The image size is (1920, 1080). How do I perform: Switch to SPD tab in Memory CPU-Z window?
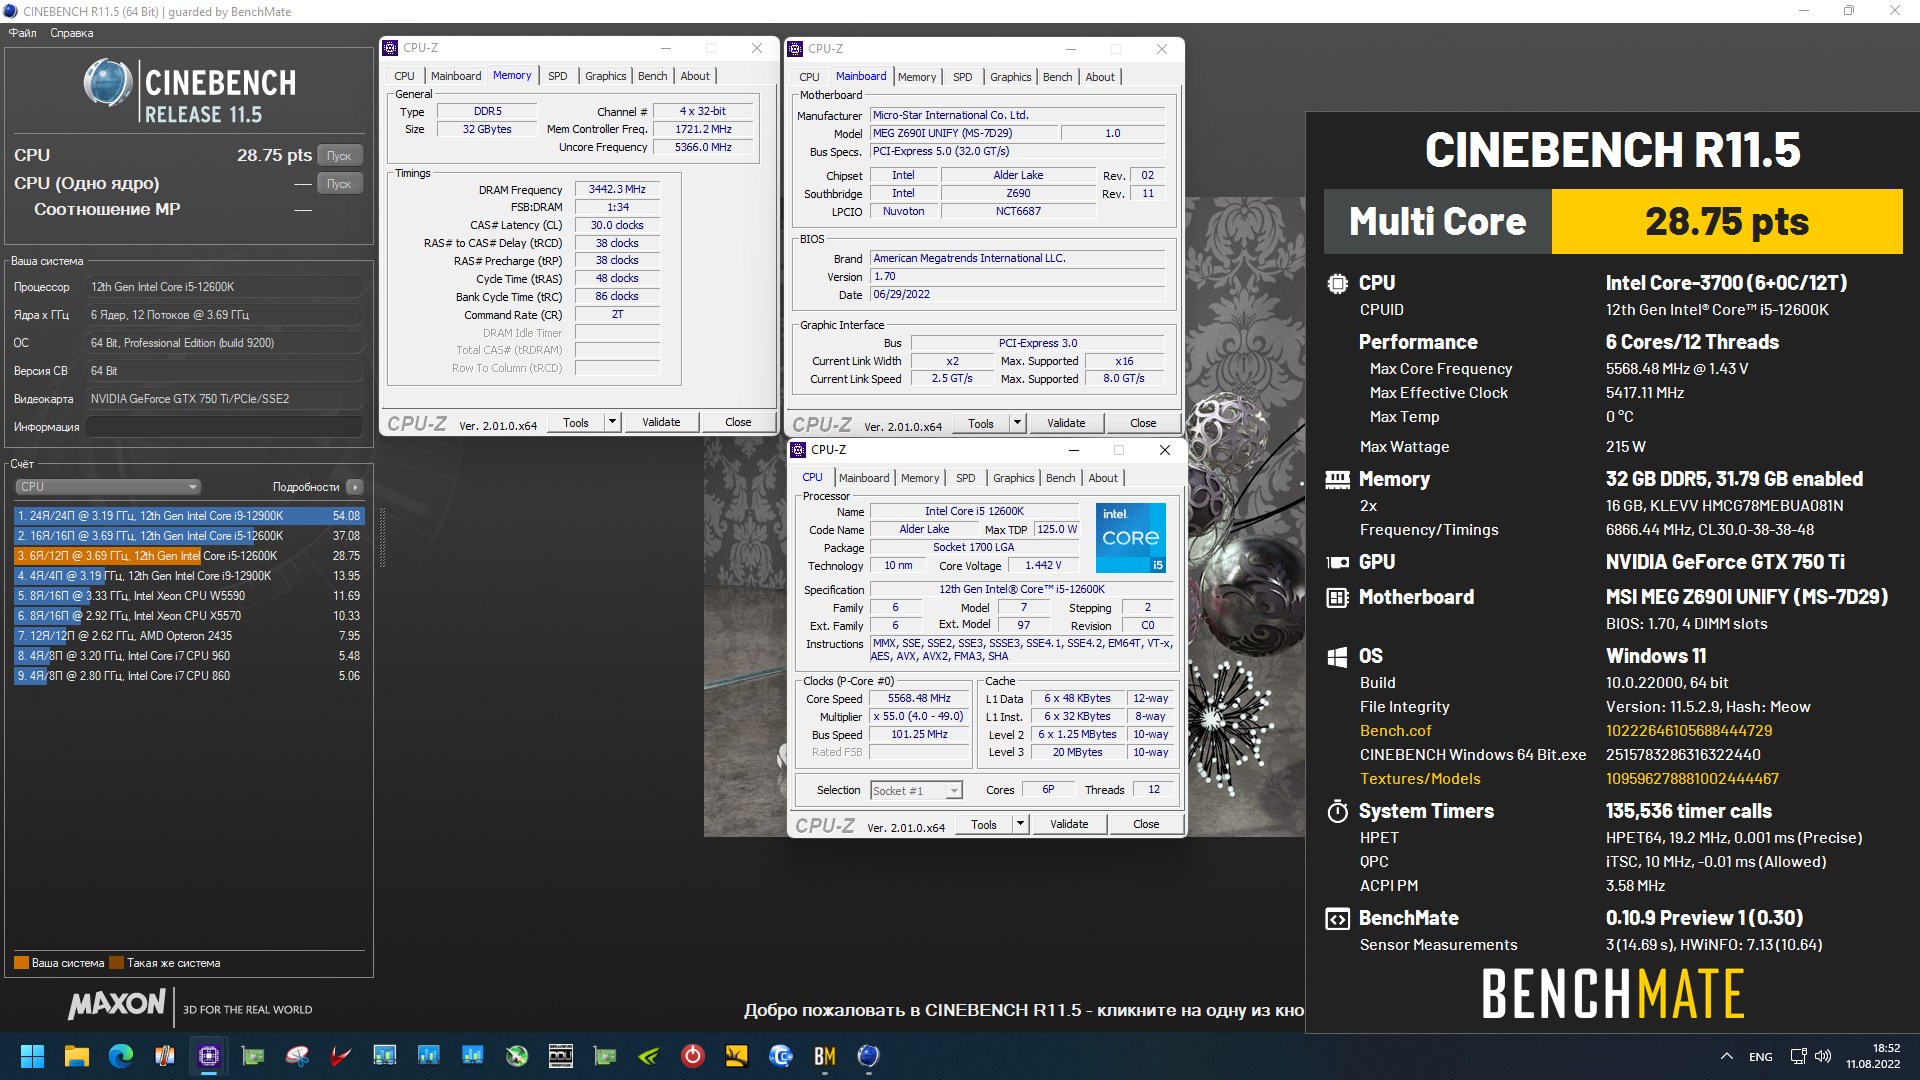point(557,76)
